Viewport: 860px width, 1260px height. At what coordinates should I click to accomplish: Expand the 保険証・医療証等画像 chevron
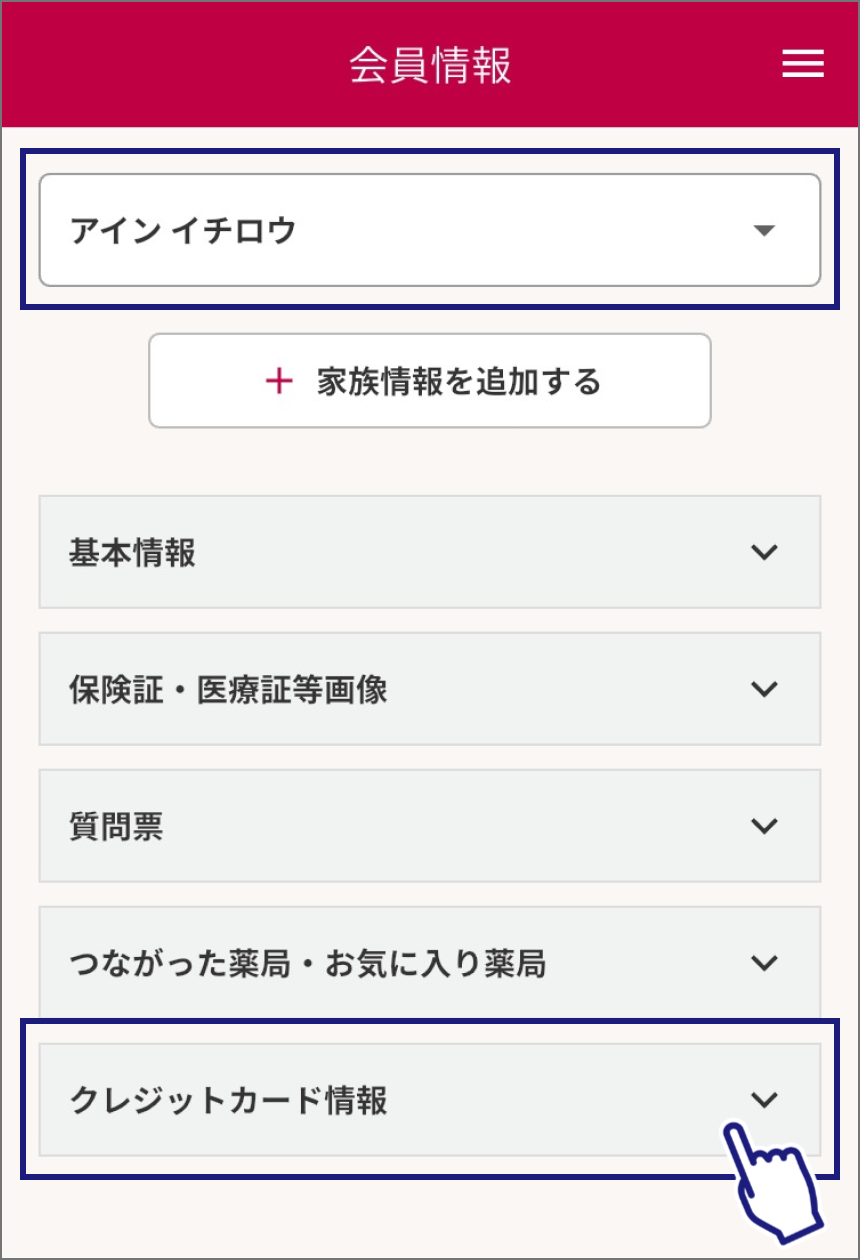[764, 689]
